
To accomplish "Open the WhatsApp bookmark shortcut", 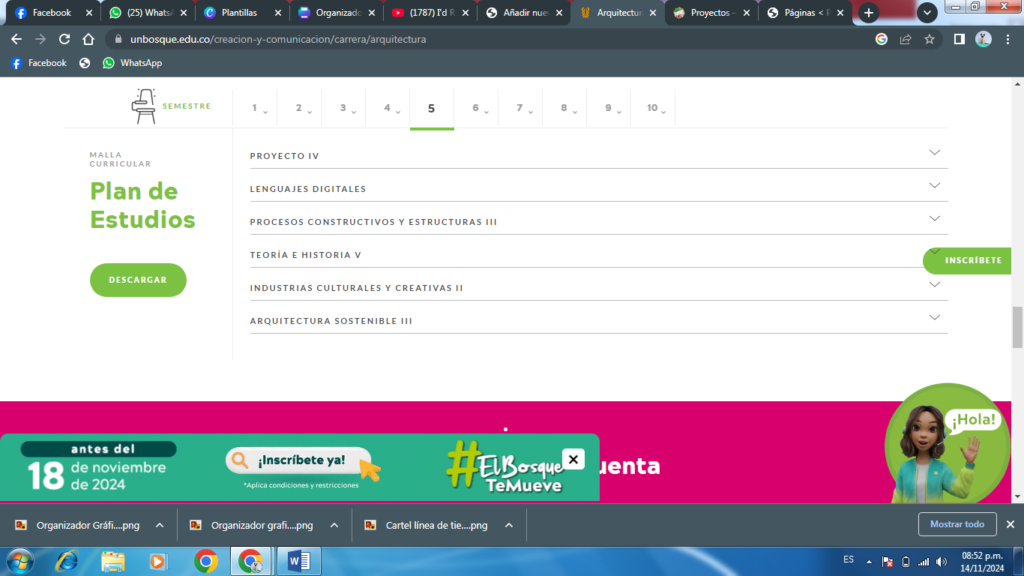I will (131, 63).
